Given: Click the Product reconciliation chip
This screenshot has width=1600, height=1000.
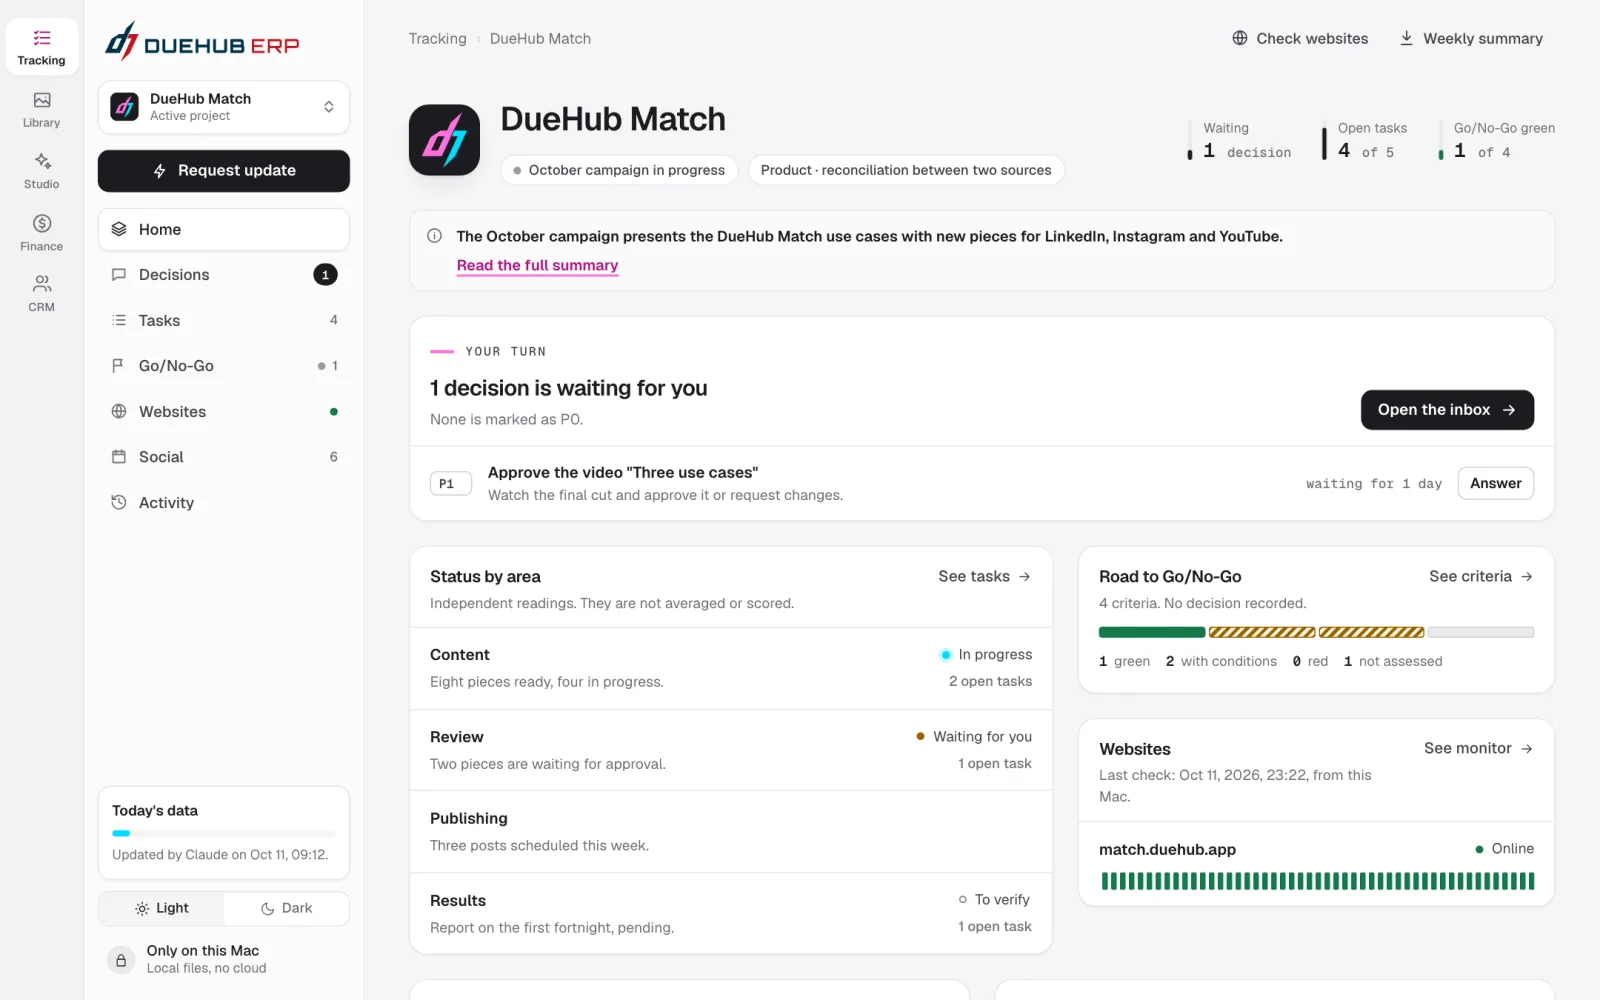Looking at the screenshot, I should click(x=906, y=170).
